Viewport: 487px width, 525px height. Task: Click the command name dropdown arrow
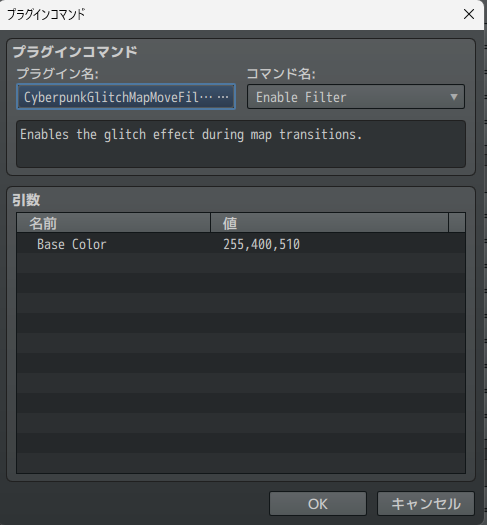pos(454,97)
